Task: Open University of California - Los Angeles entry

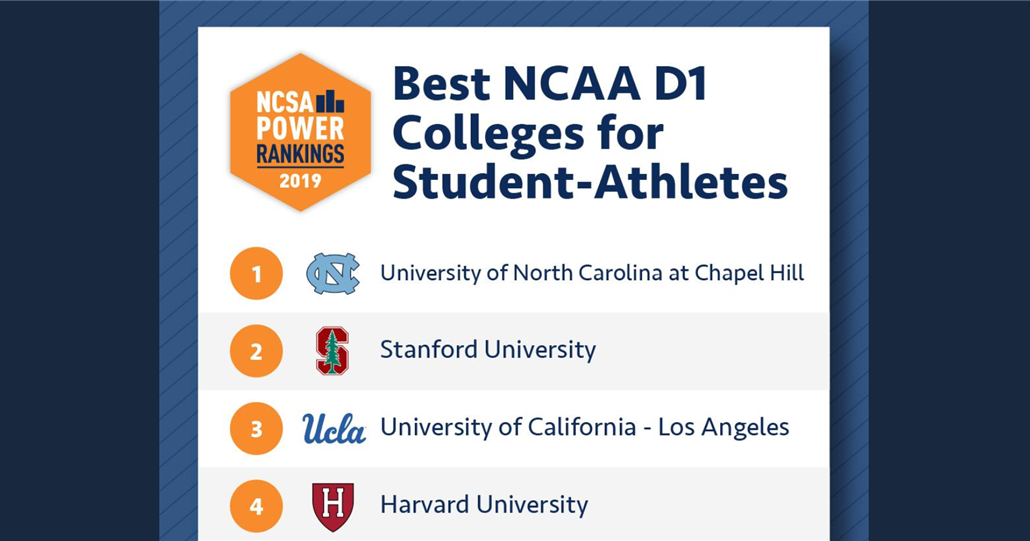Action: point(585,428)
